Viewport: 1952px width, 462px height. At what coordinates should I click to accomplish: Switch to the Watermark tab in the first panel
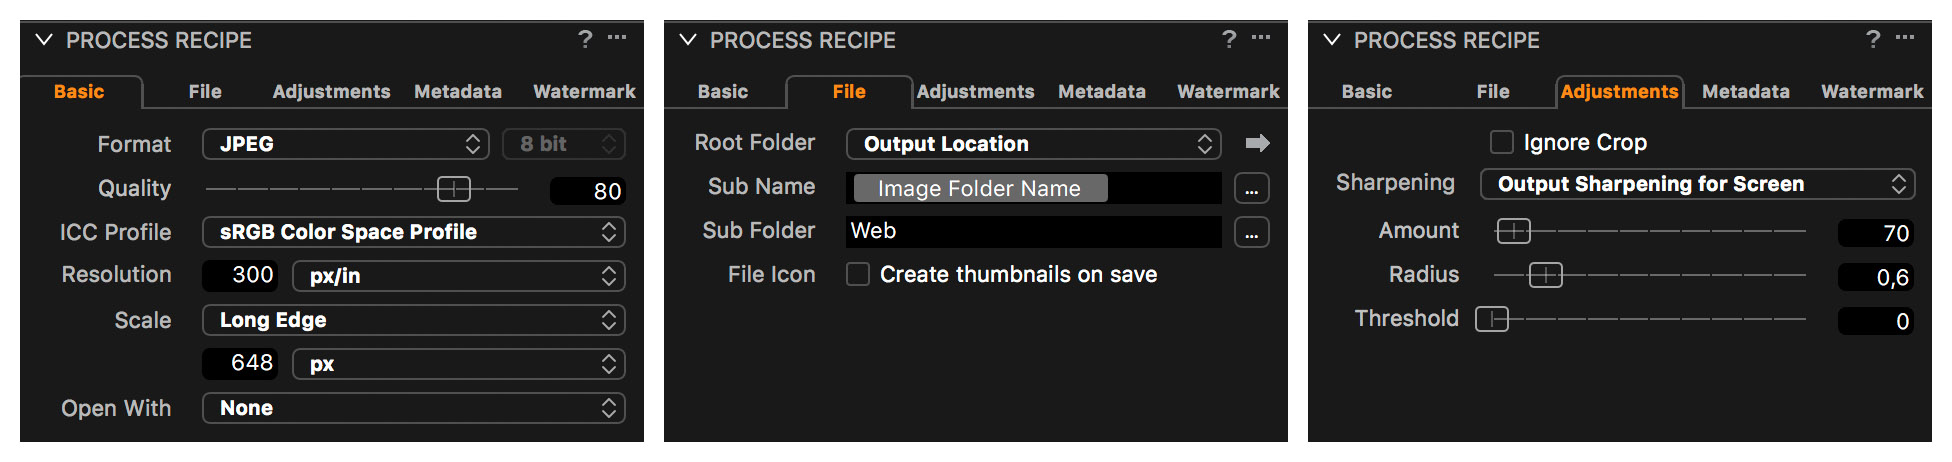pos(584,91)
